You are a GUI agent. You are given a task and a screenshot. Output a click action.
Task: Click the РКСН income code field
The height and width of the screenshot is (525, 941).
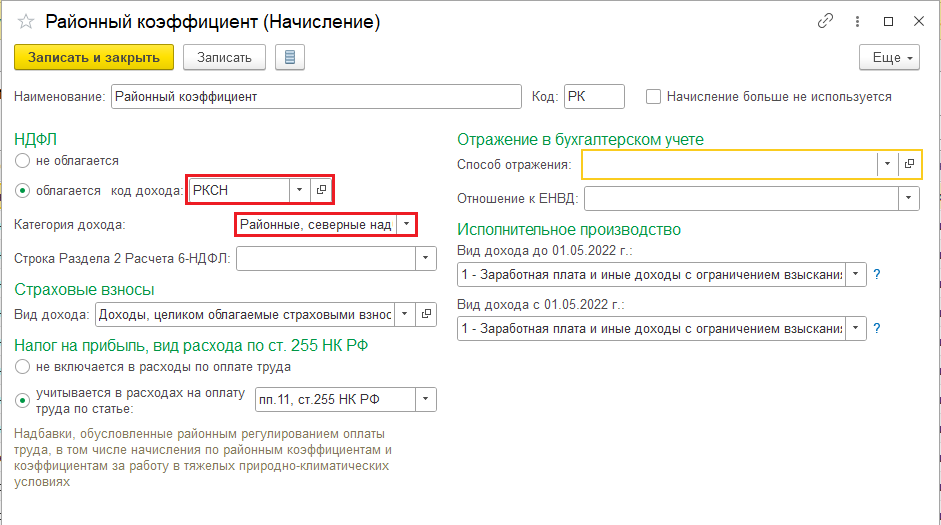point(239,190)
